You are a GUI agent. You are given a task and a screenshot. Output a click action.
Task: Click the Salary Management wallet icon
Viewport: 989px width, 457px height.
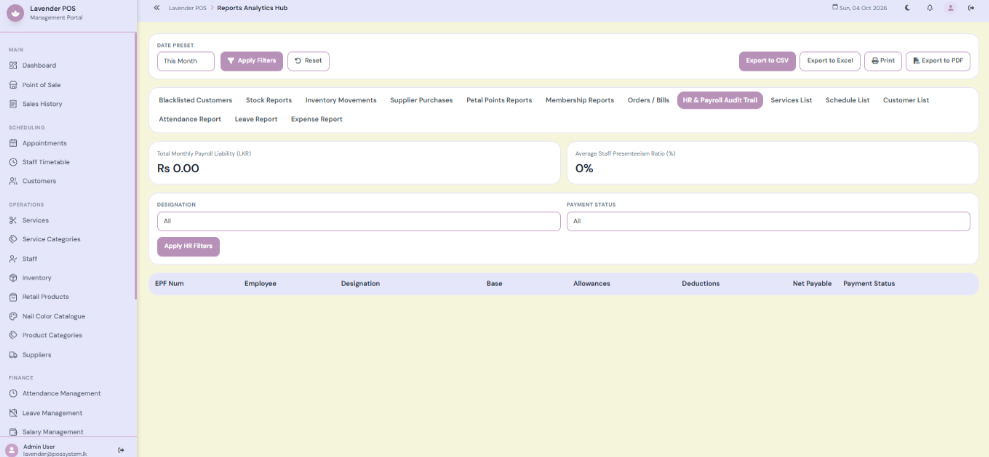point(13,432)
